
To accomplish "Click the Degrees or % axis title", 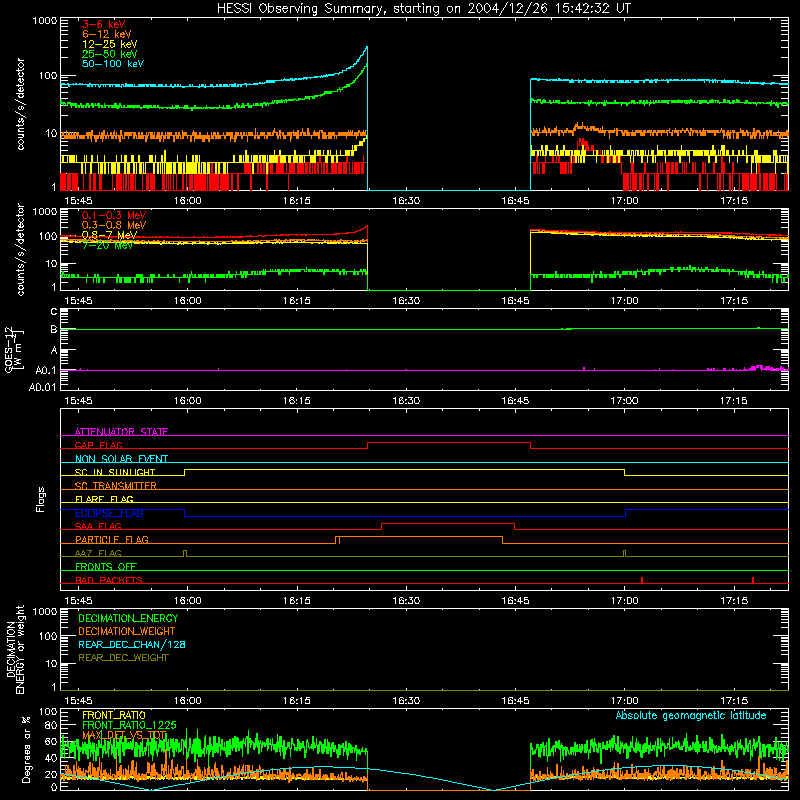I will point(26,749).
